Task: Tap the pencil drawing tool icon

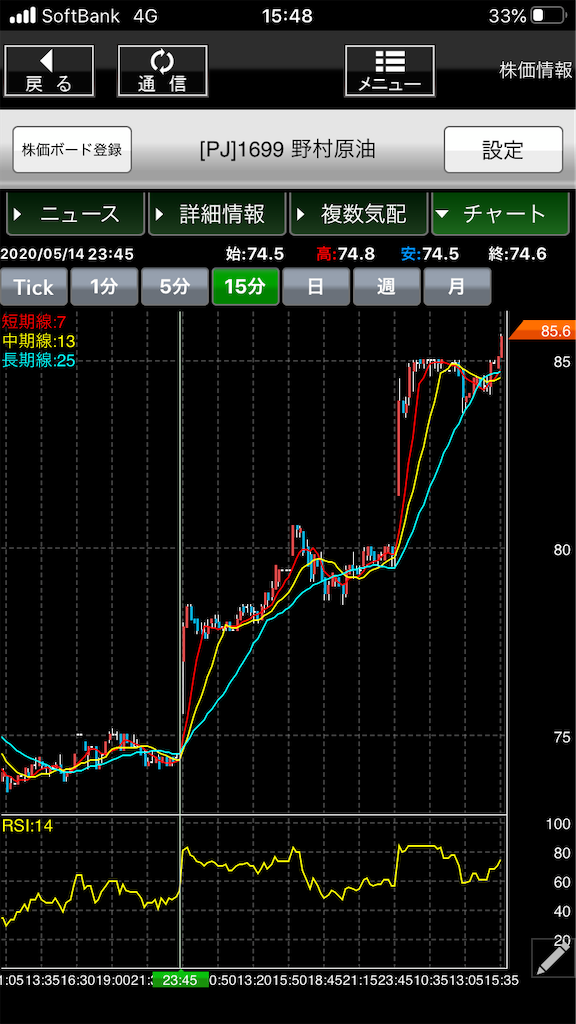Action: click(x=552, y=958)
